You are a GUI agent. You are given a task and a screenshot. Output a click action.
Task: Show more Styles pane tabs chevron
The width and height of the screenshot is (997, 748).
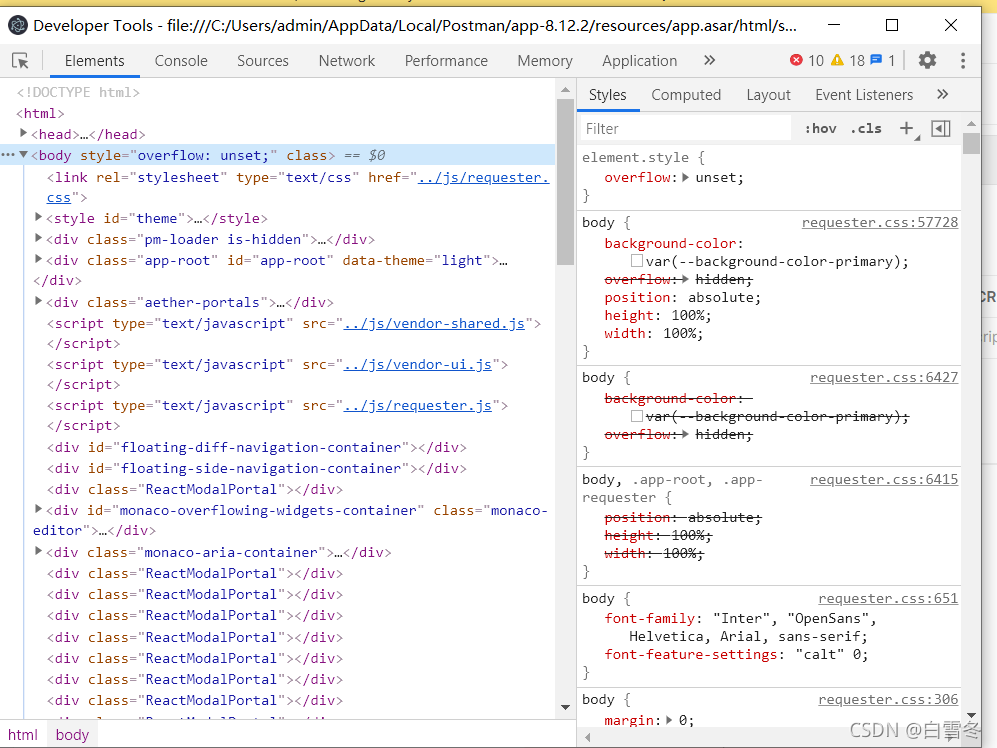tap(942, 94)
